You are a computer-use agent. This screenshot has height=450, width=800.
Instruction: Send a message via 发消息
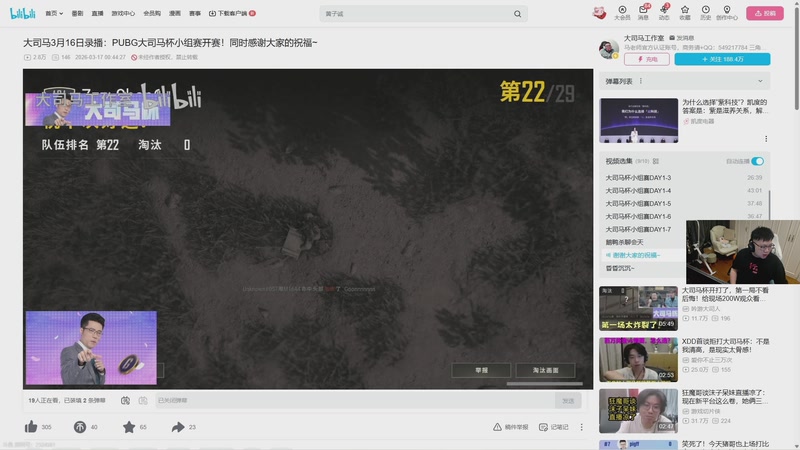(x=682, y=38)
